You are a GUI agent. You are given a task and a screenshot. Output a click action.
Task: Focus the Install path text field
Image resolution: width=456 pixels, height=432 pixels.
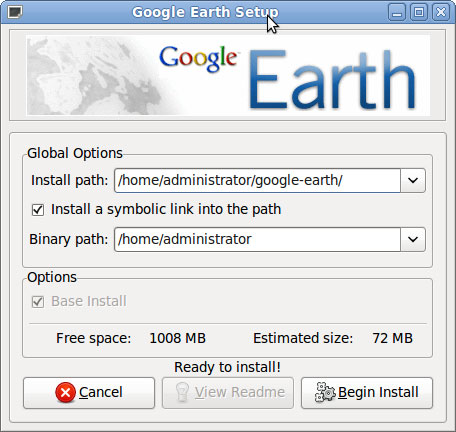pyautogui.click(x=257, y=180)
